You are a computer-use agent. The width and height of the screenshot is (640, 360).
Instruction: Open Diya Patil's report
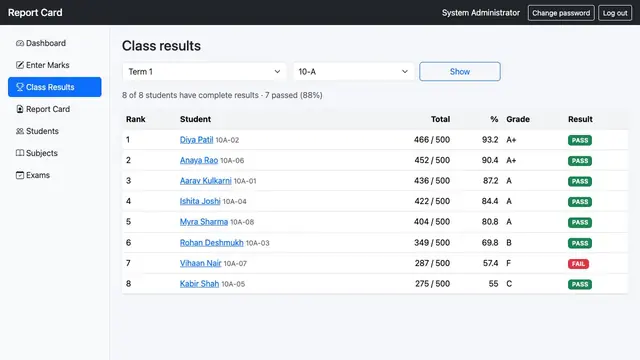pyautogui.click(x=196, y=140)
